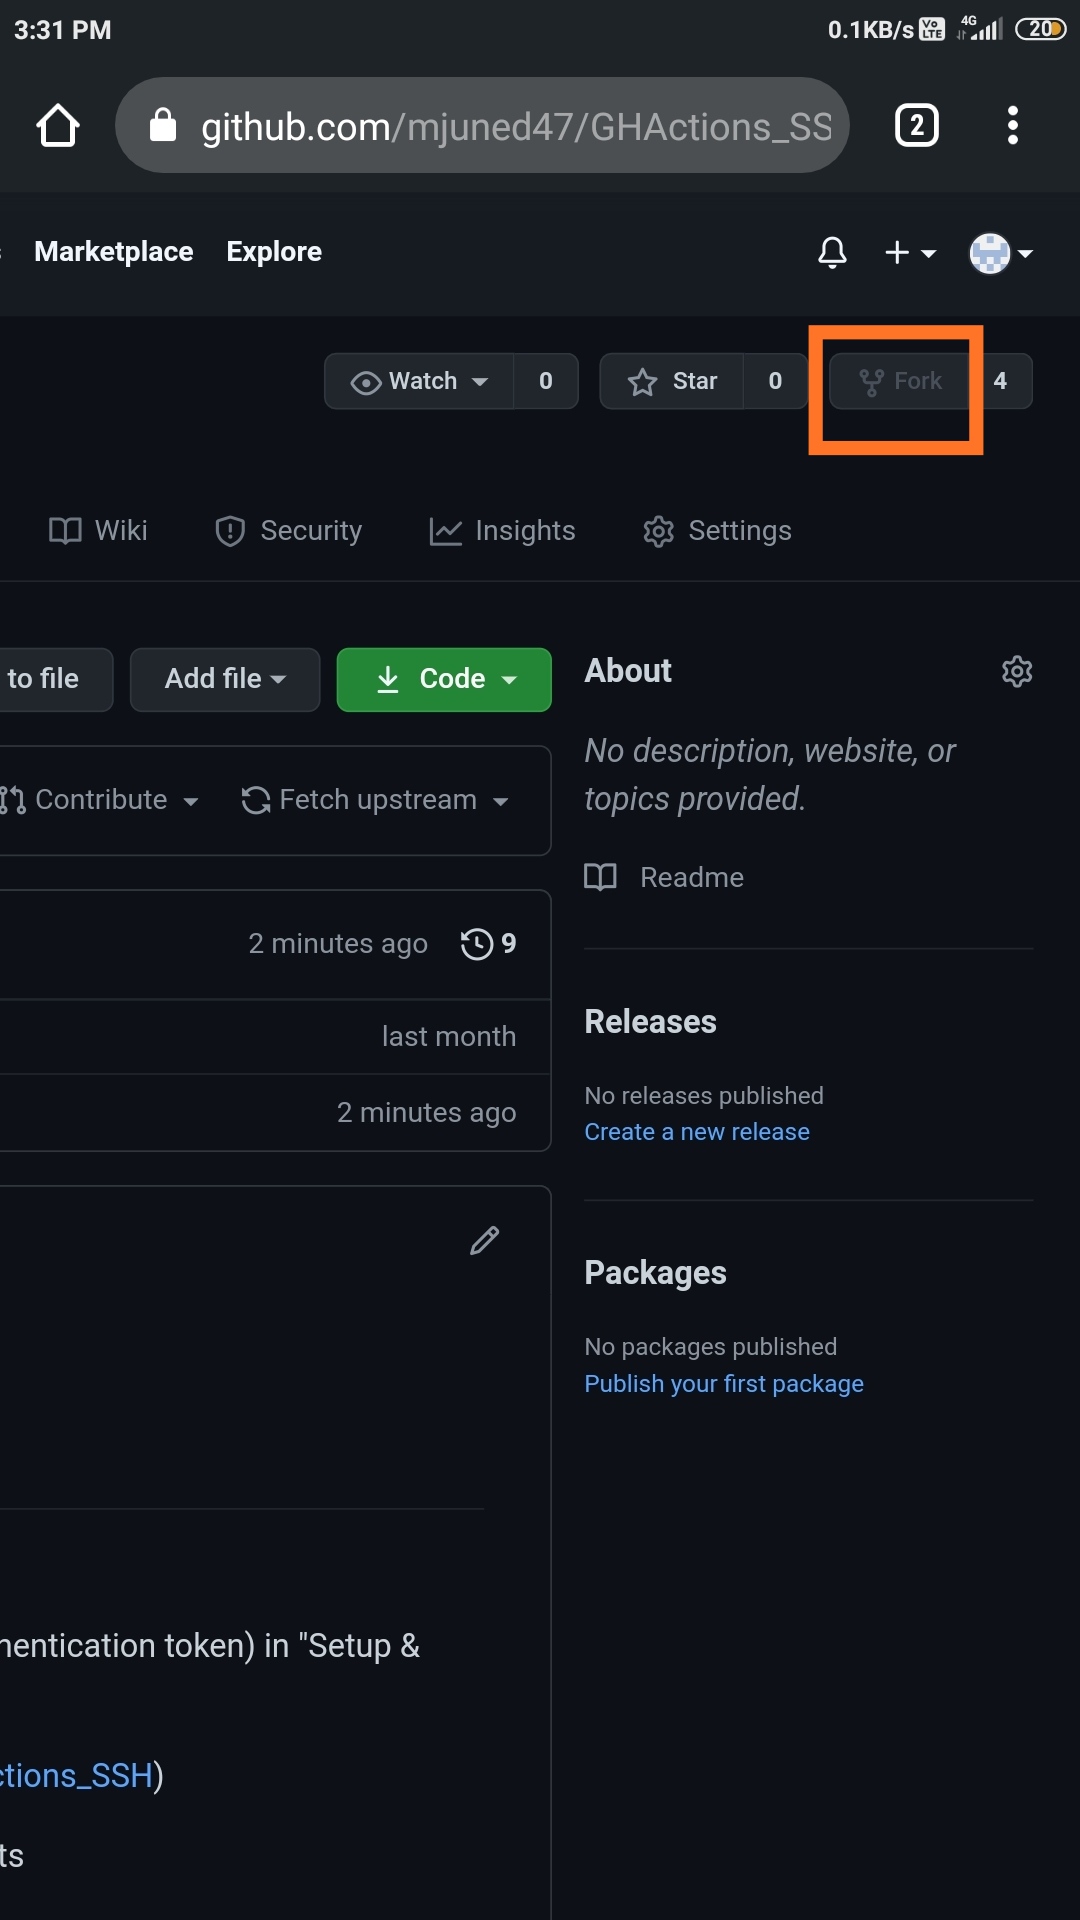1080x1920 pixels.
Task: Expand the green Code dropdown
Action: [x=444, y=679]
